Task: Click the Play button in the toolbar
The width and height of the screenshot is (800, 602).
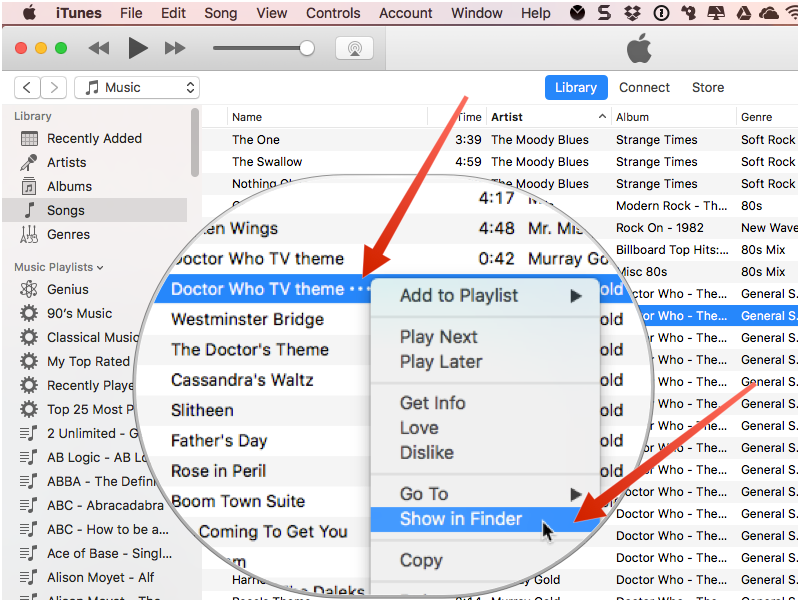Action: (x=138, y=48)
